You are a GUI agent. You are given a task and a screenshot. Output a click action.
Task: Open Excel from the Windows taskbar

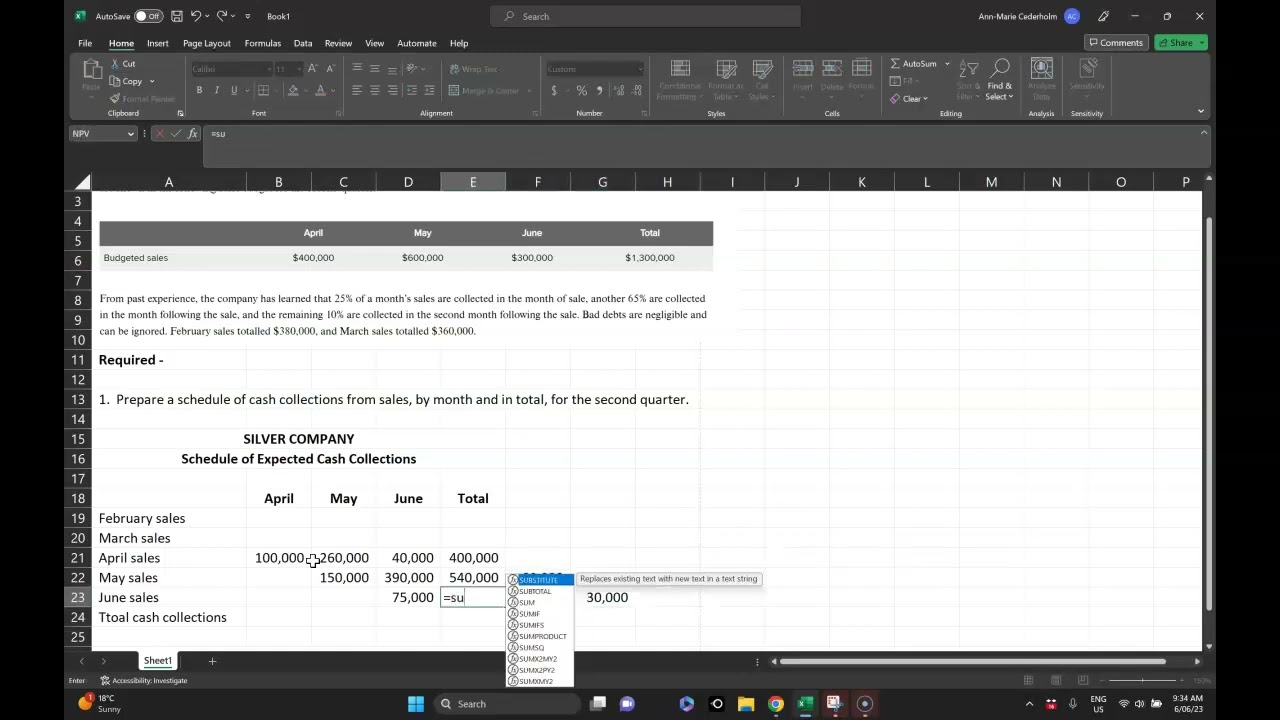[805, 704]
